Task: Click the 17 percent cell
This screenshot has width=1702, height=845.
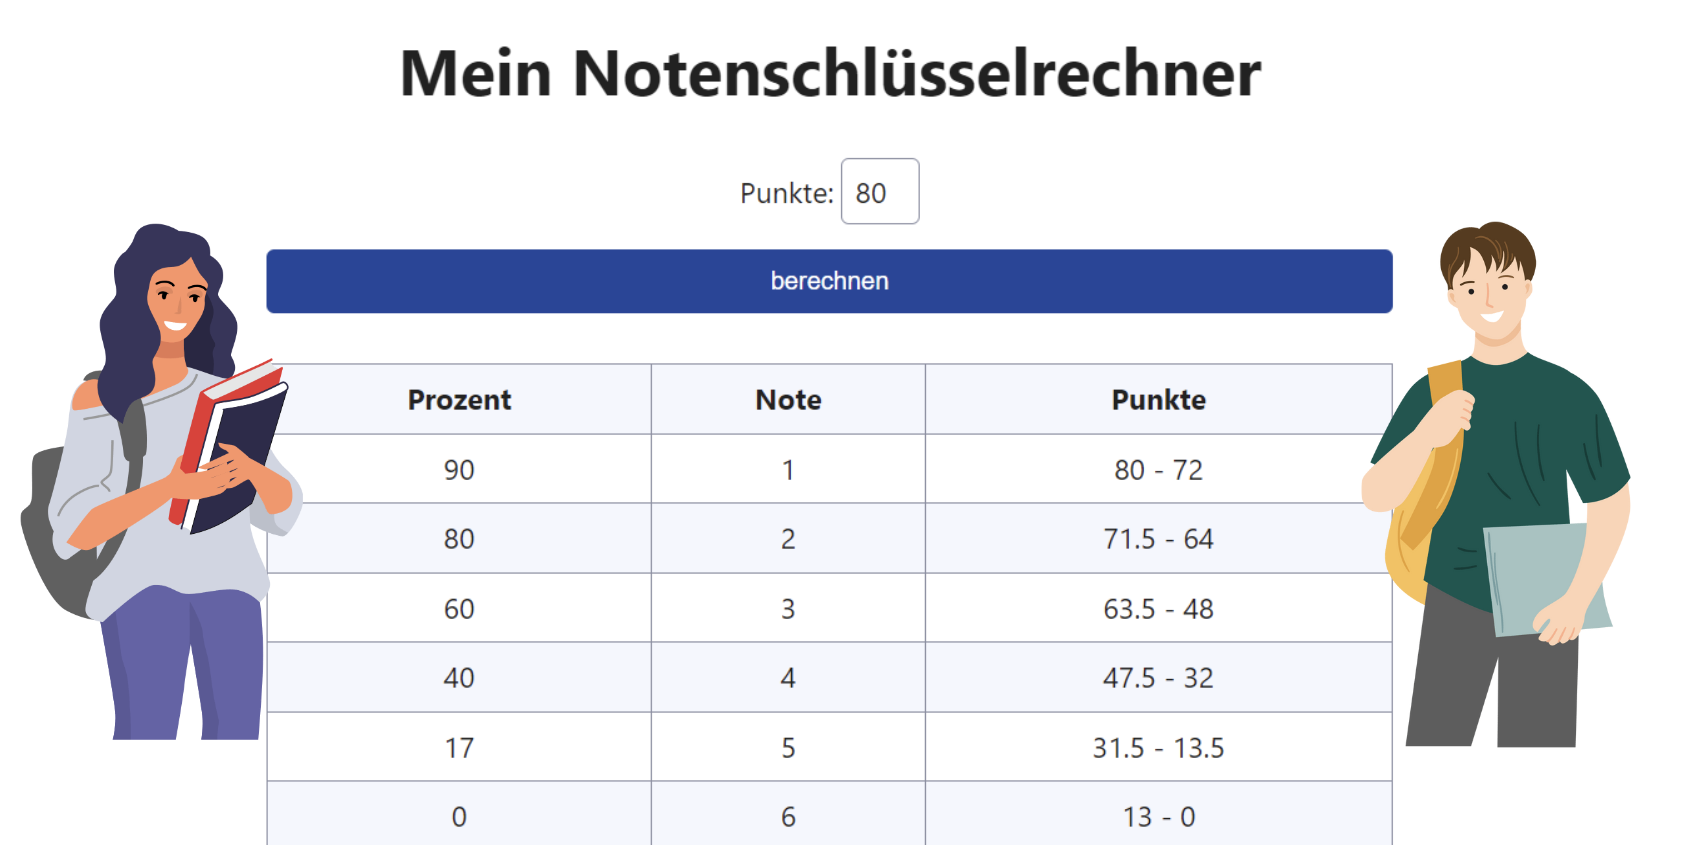Action: 460,747
